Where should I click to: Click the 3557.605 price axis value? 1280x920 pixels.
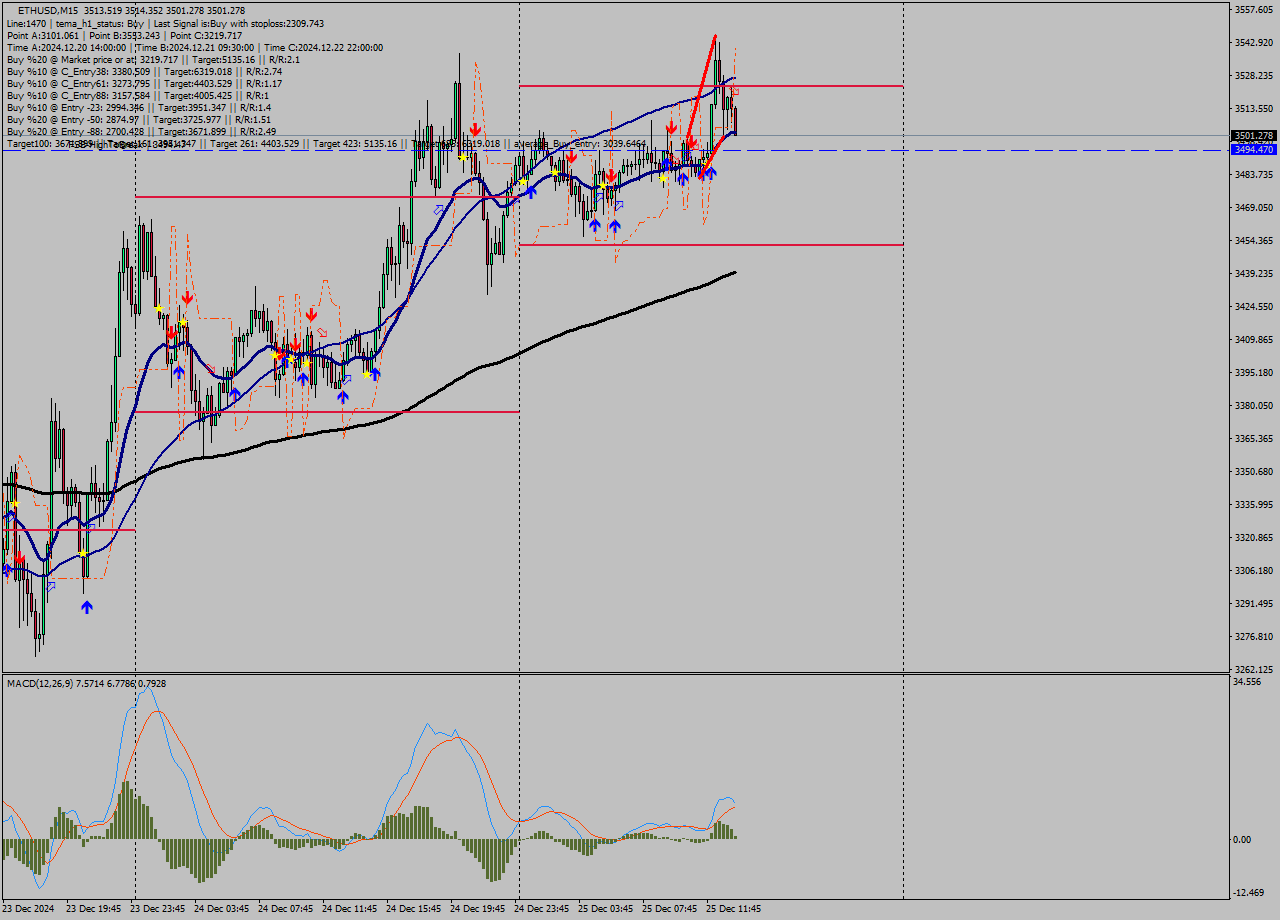pyautogui.click(x=1254, y=9)
